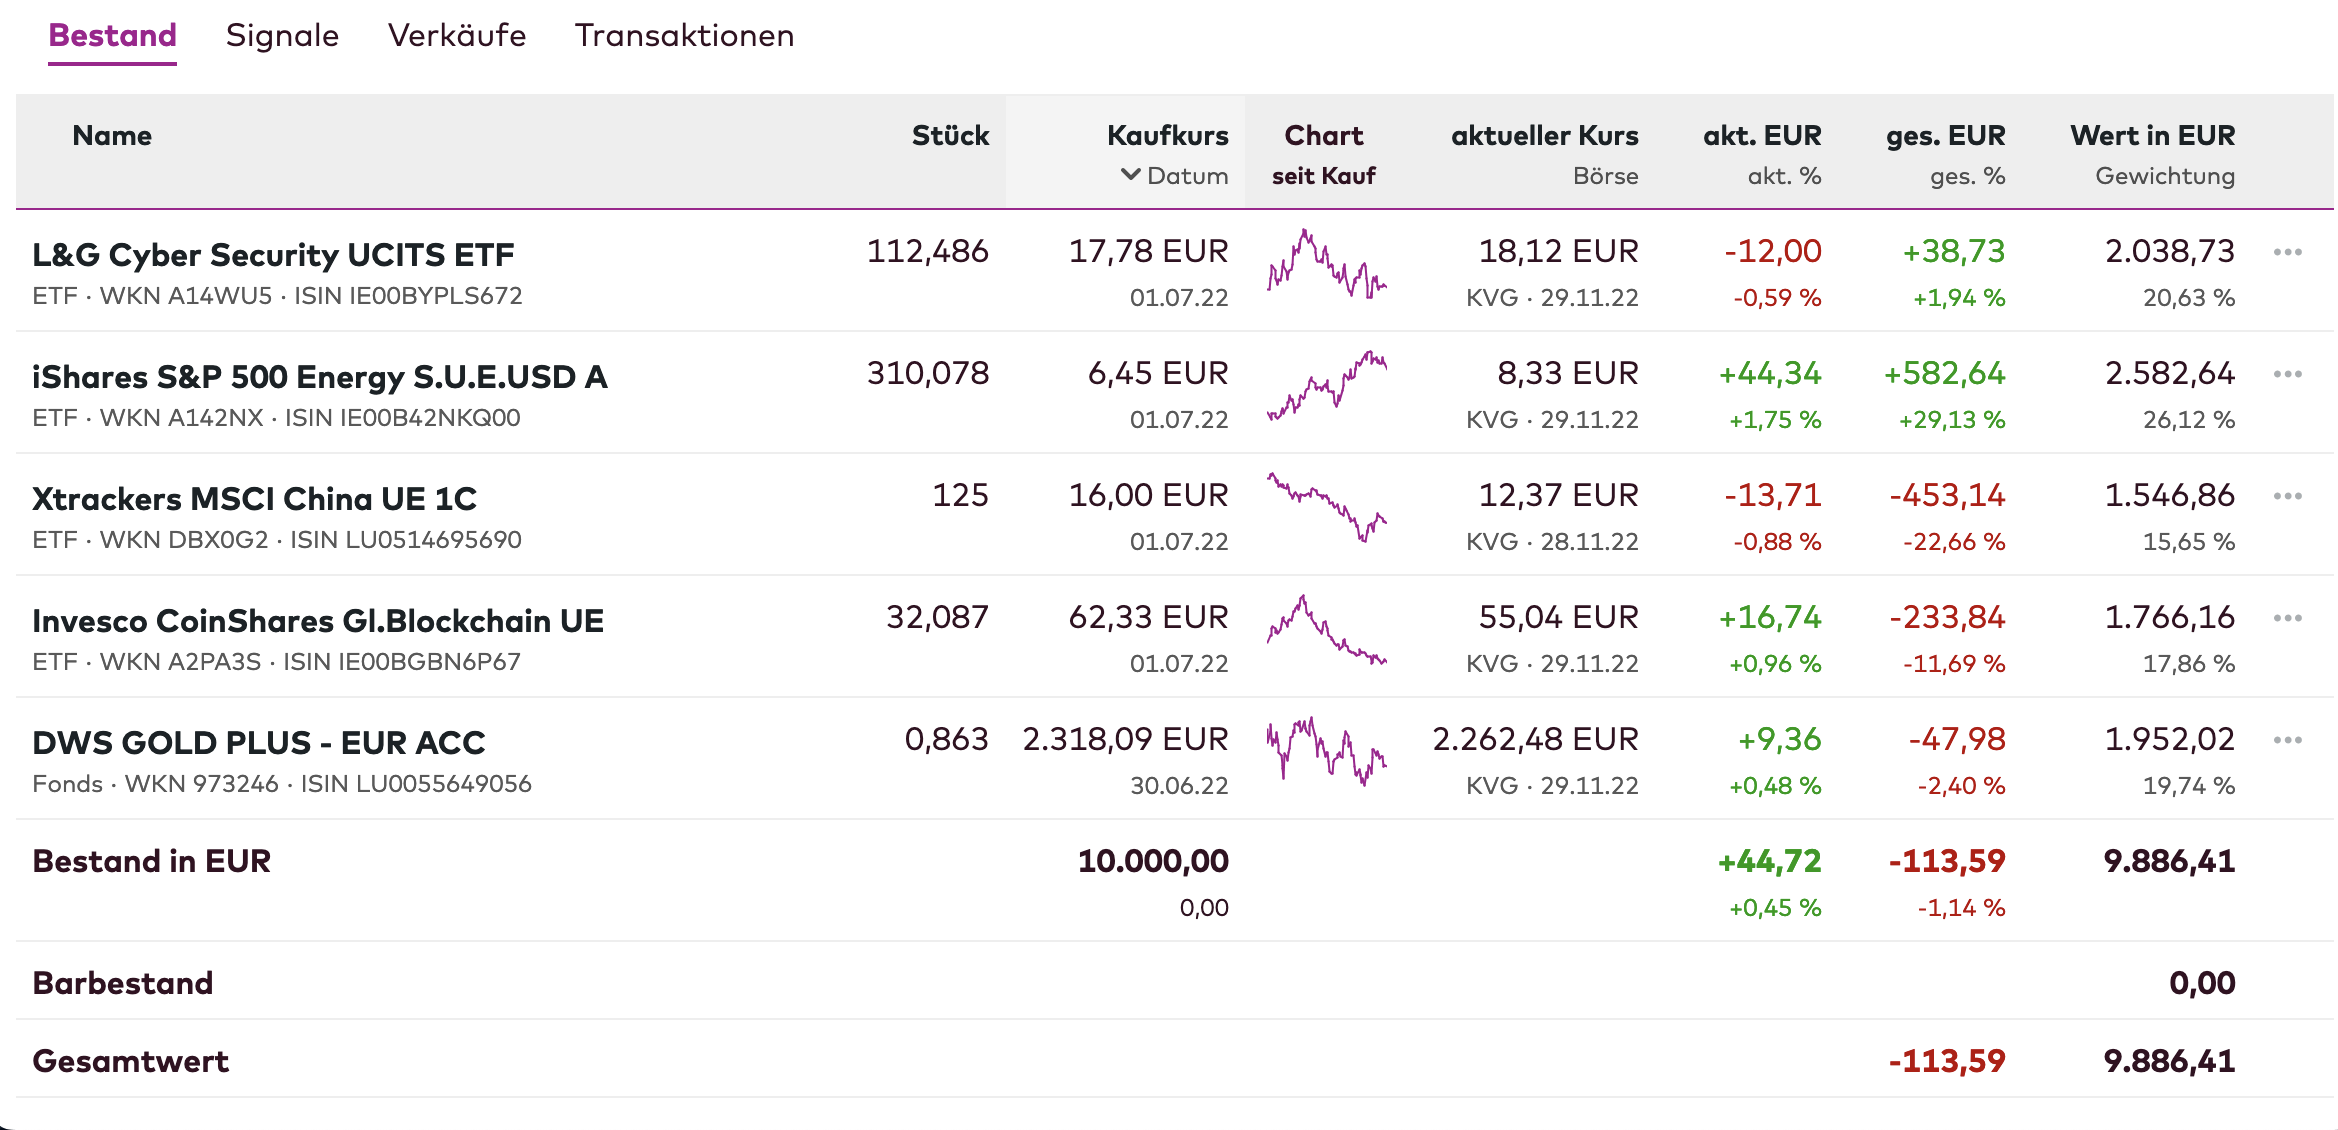The height and width of the screenshot is (1130, 2338).
Task: Open Xtrackers MSCI China UE 1C link
Action: coord(254,499)
